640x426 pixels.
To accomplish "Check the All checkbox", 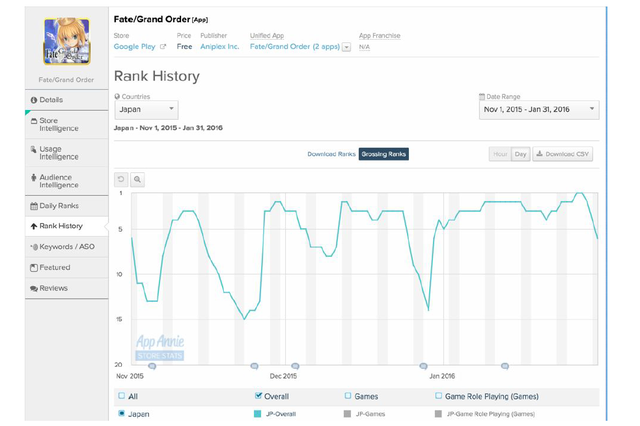I will [x=122, y=395].
